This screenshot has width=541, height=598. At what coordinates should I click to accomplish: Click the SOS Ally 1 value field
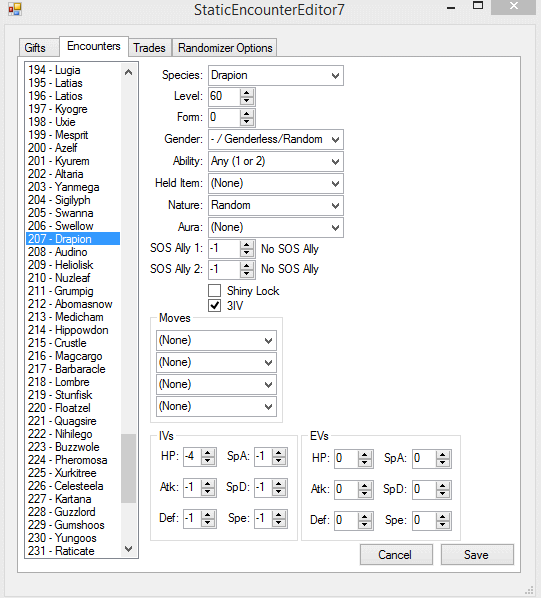point(225,249)
